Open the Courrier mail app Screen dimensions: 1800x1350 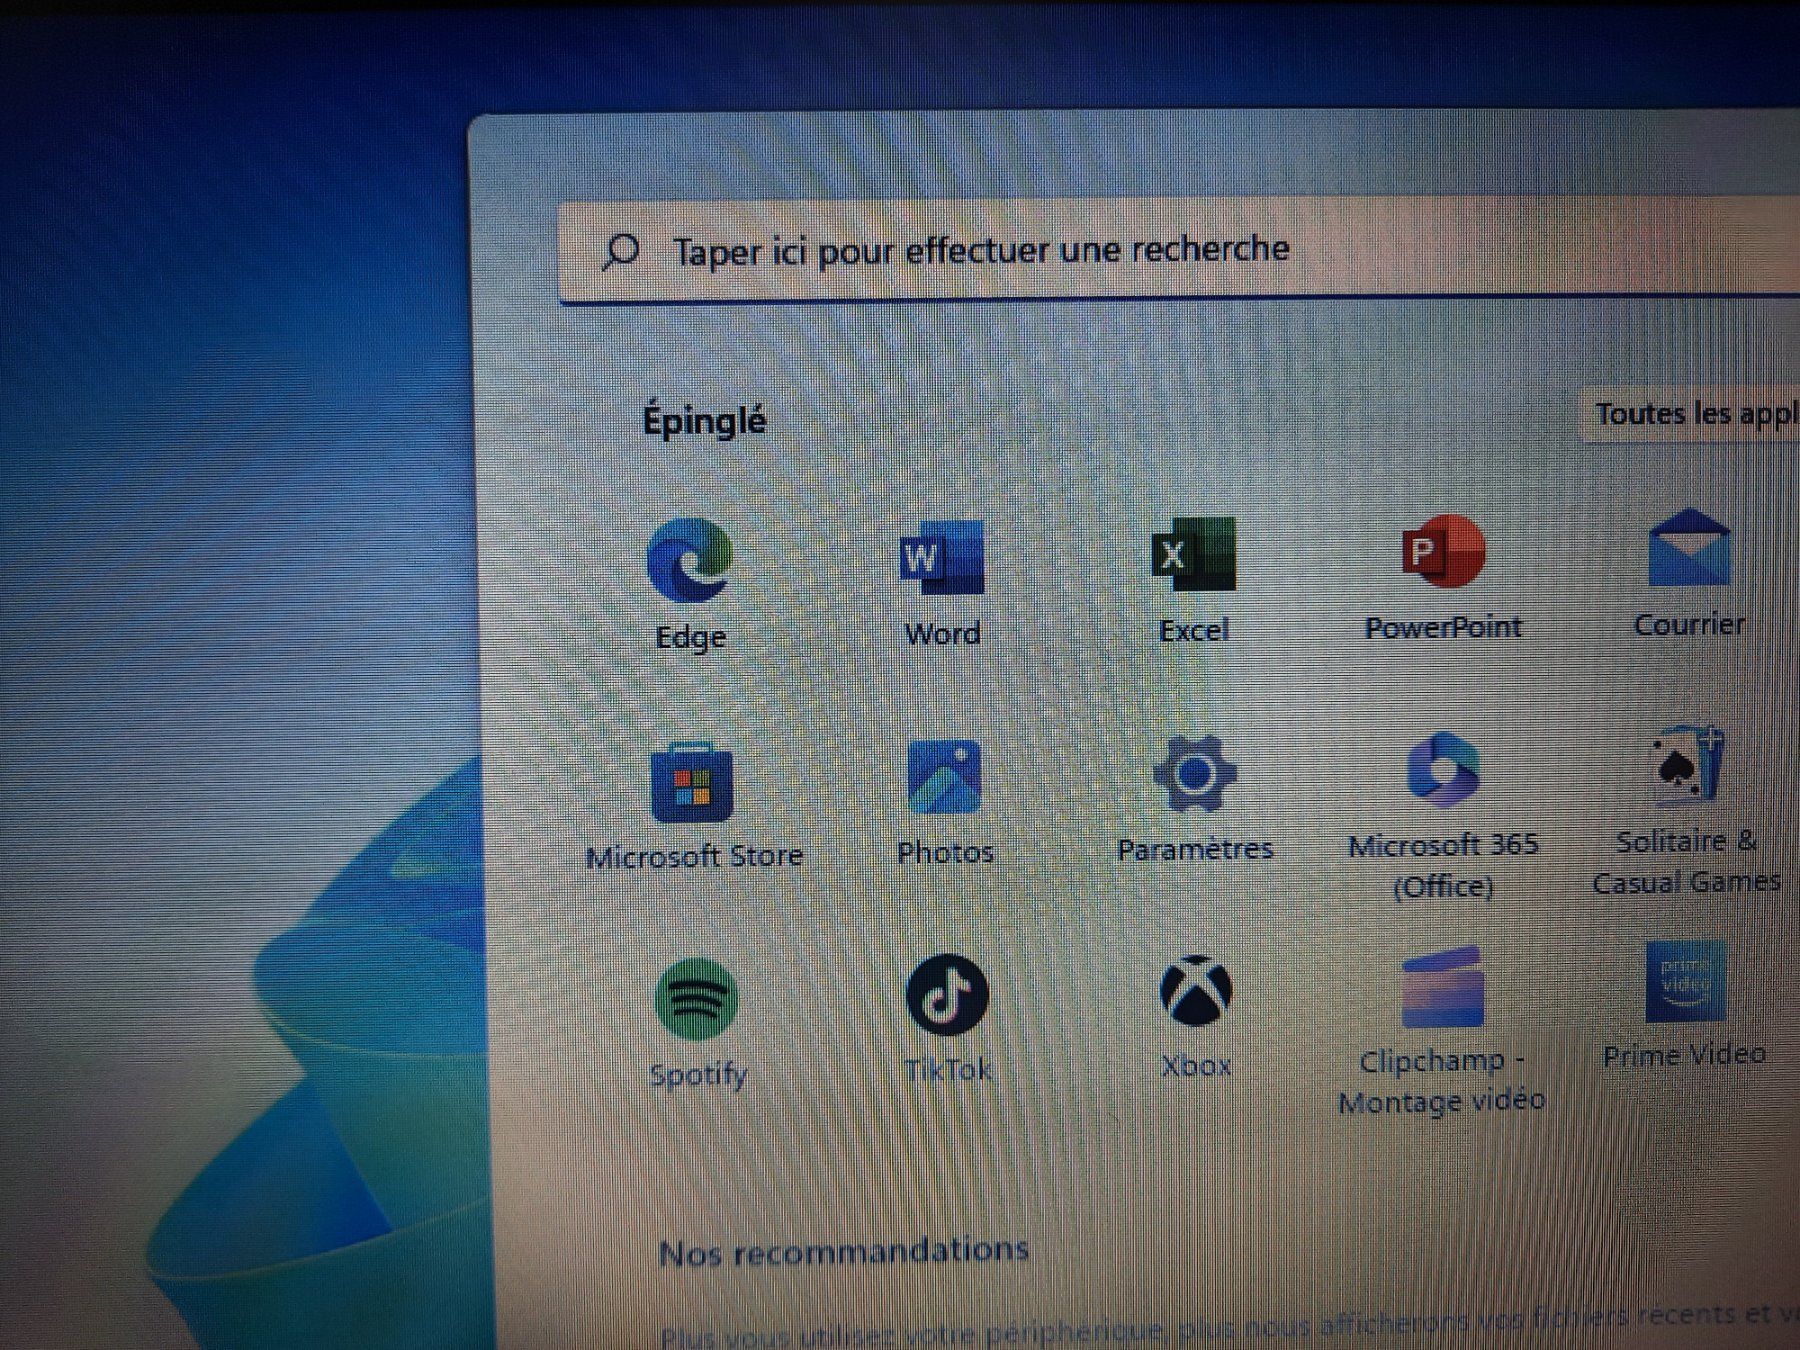(1689, 547)
